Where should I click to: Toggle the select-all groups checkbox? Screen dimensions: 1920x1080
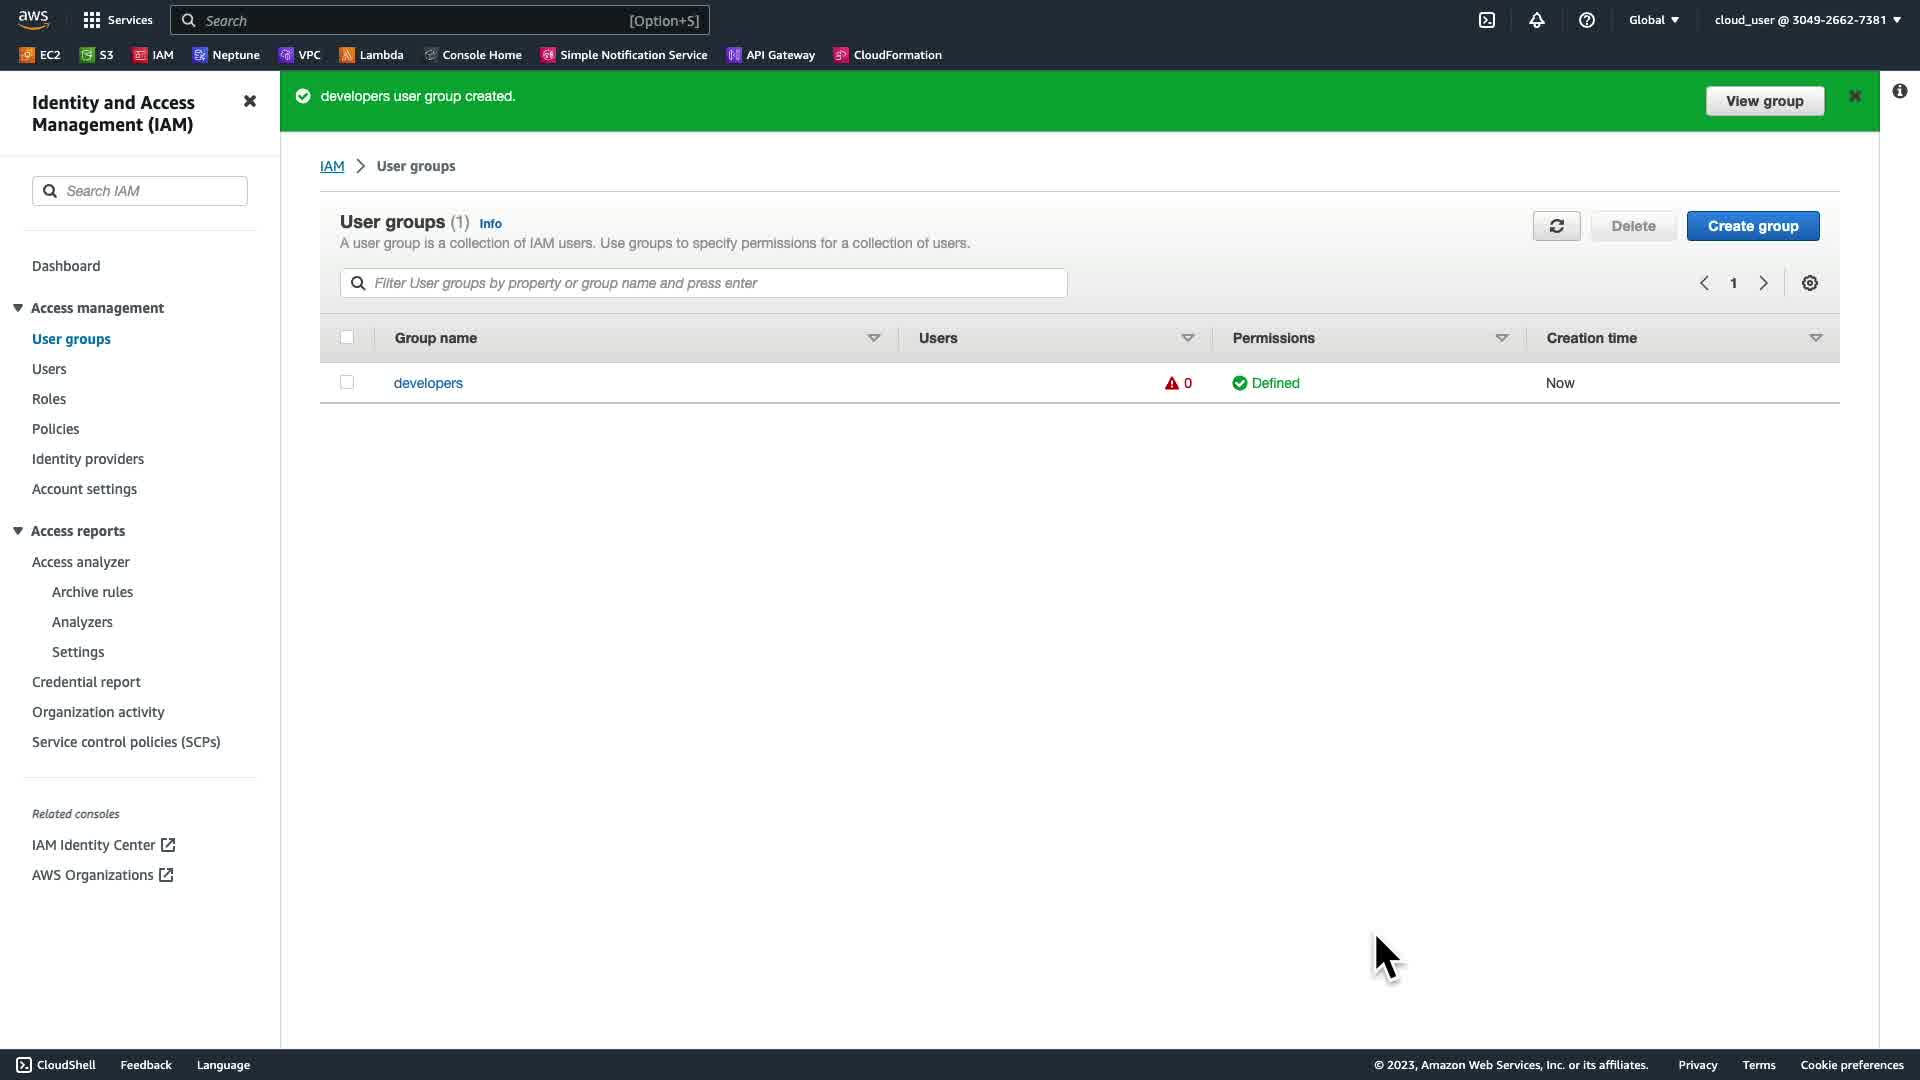[x=347, y=337]
